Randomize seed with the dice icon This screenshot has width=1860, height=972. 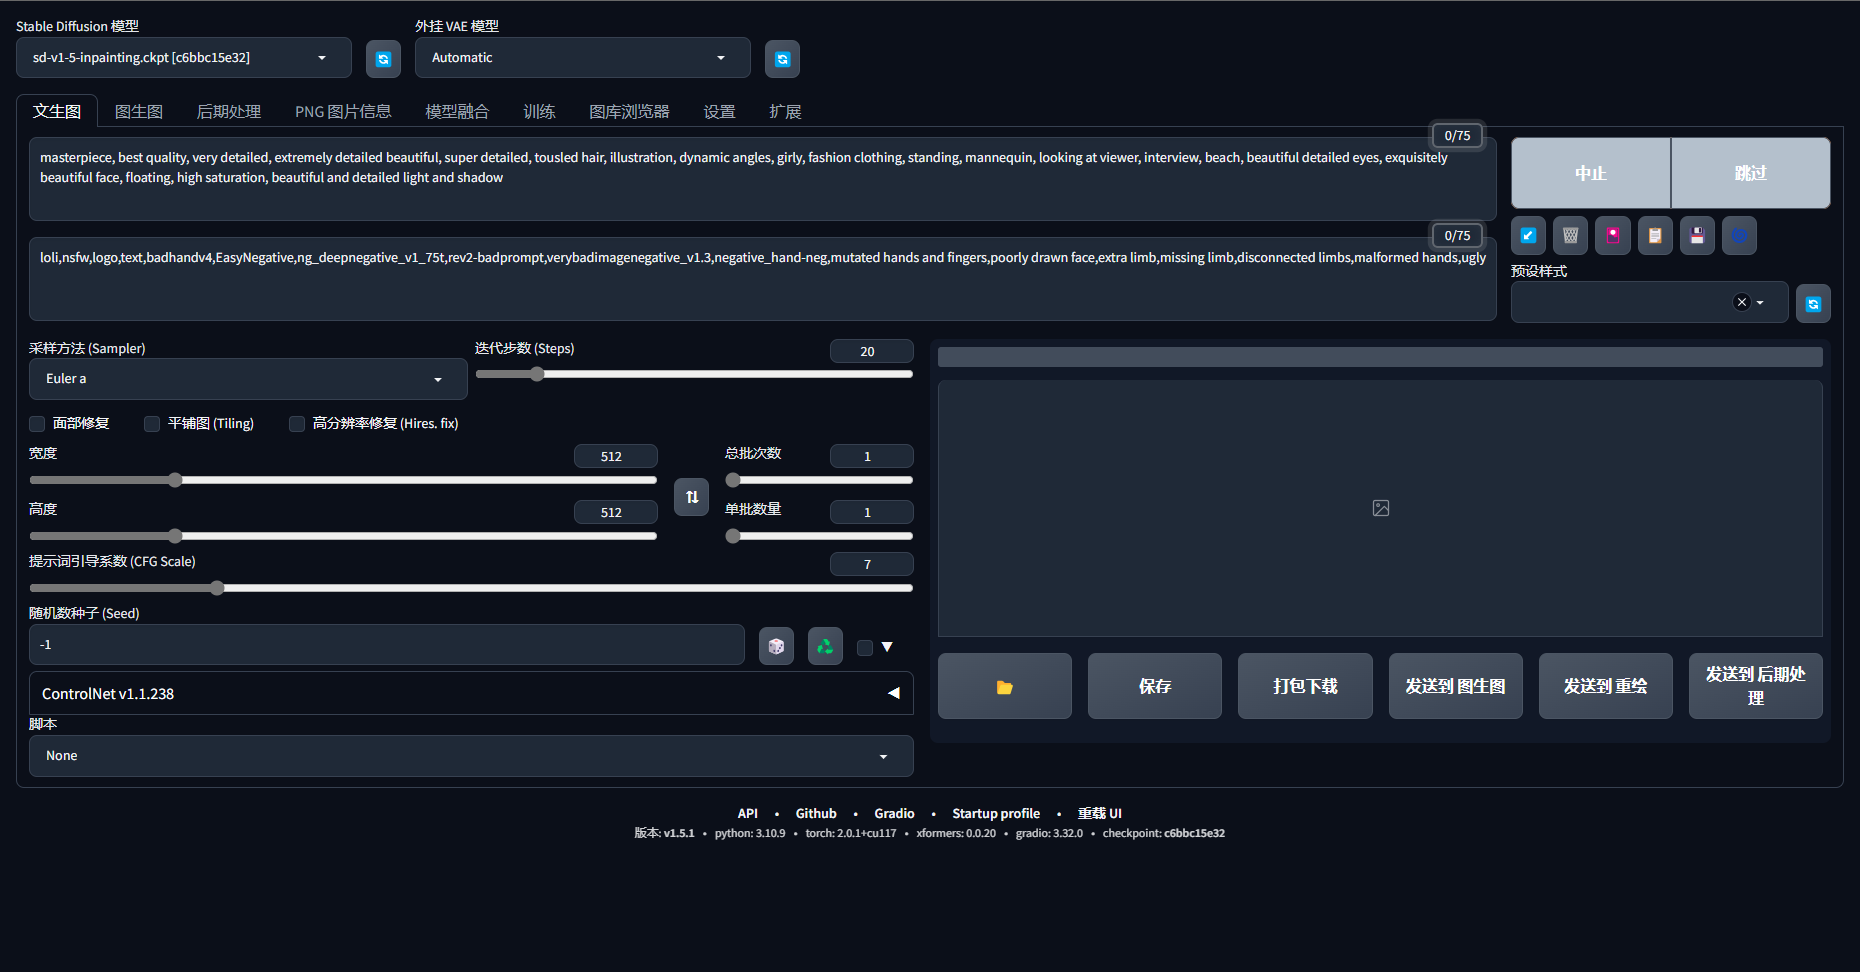[x=776, y=646]
